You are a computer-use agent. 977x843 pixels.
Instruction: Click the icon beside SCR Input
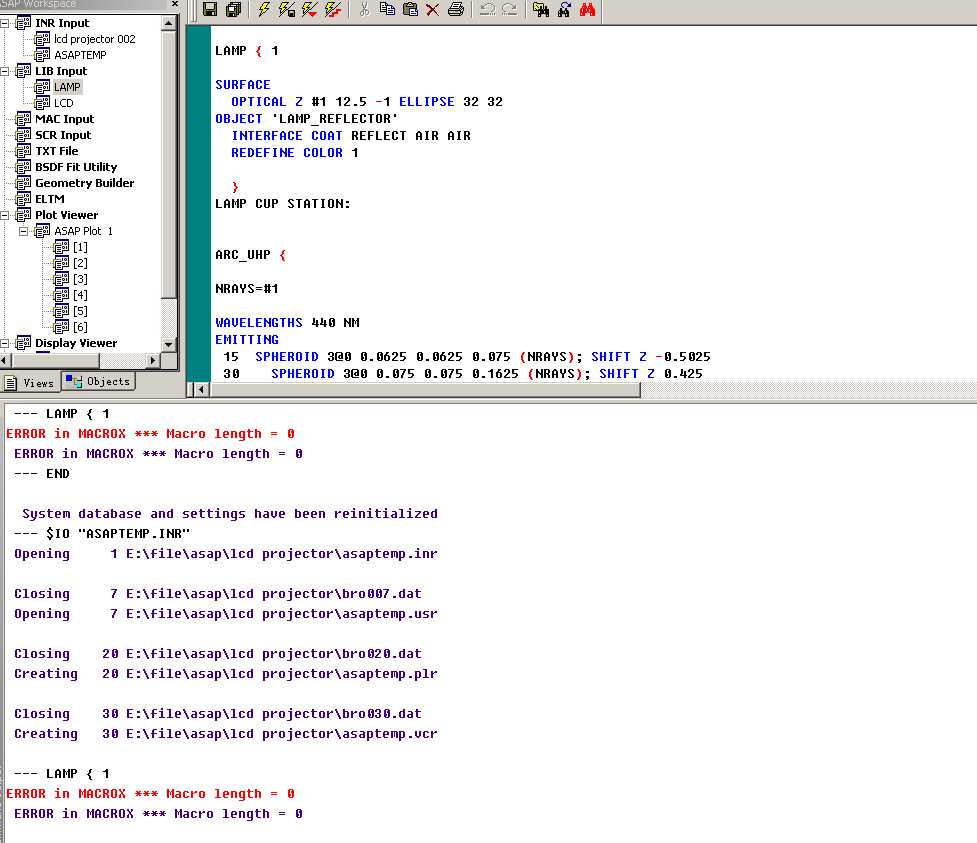(23, 135)
